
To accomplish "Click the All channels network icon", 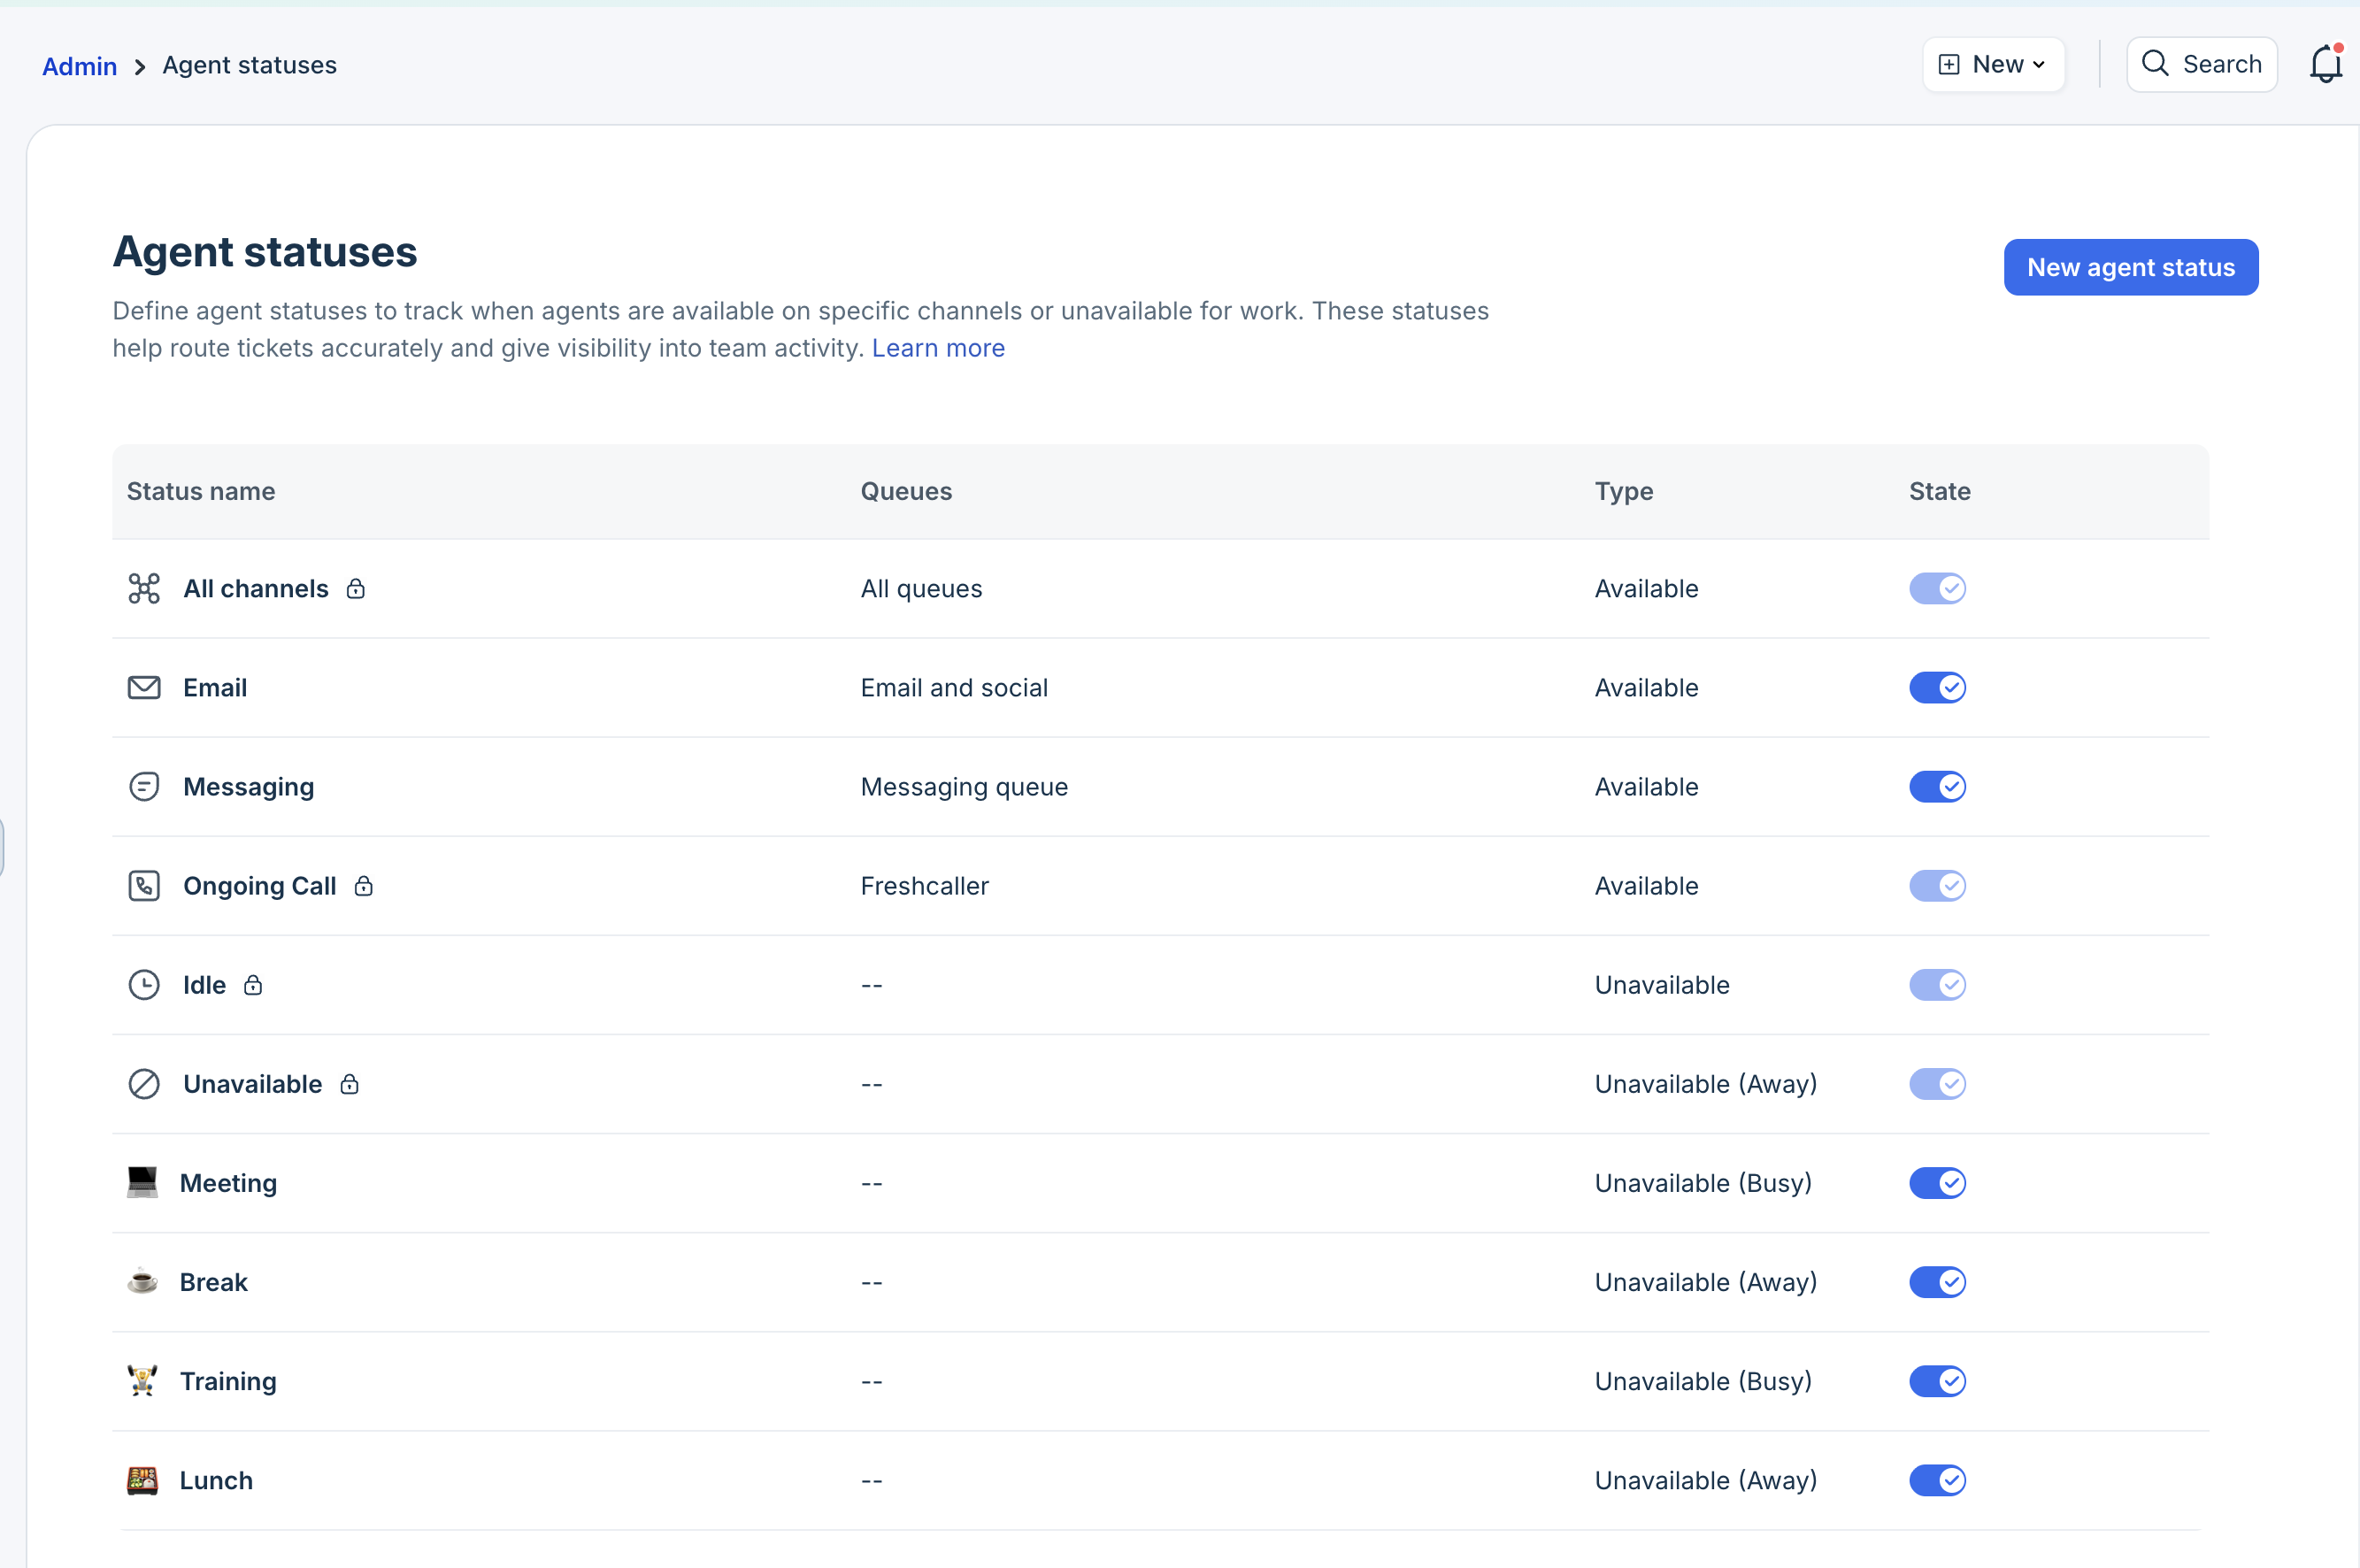I will [144, 589].
